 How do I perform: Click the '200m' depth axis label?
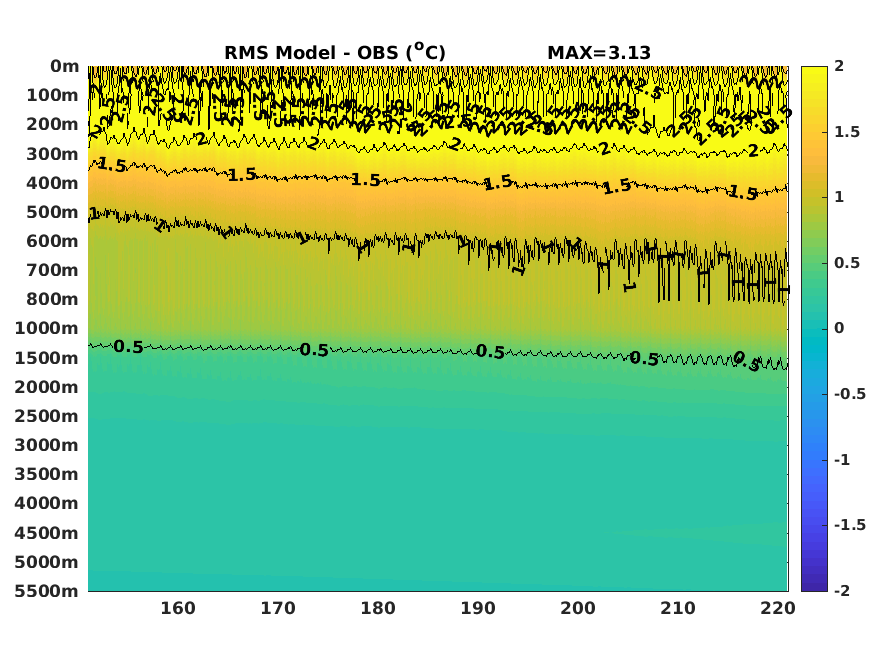point(52,124)
